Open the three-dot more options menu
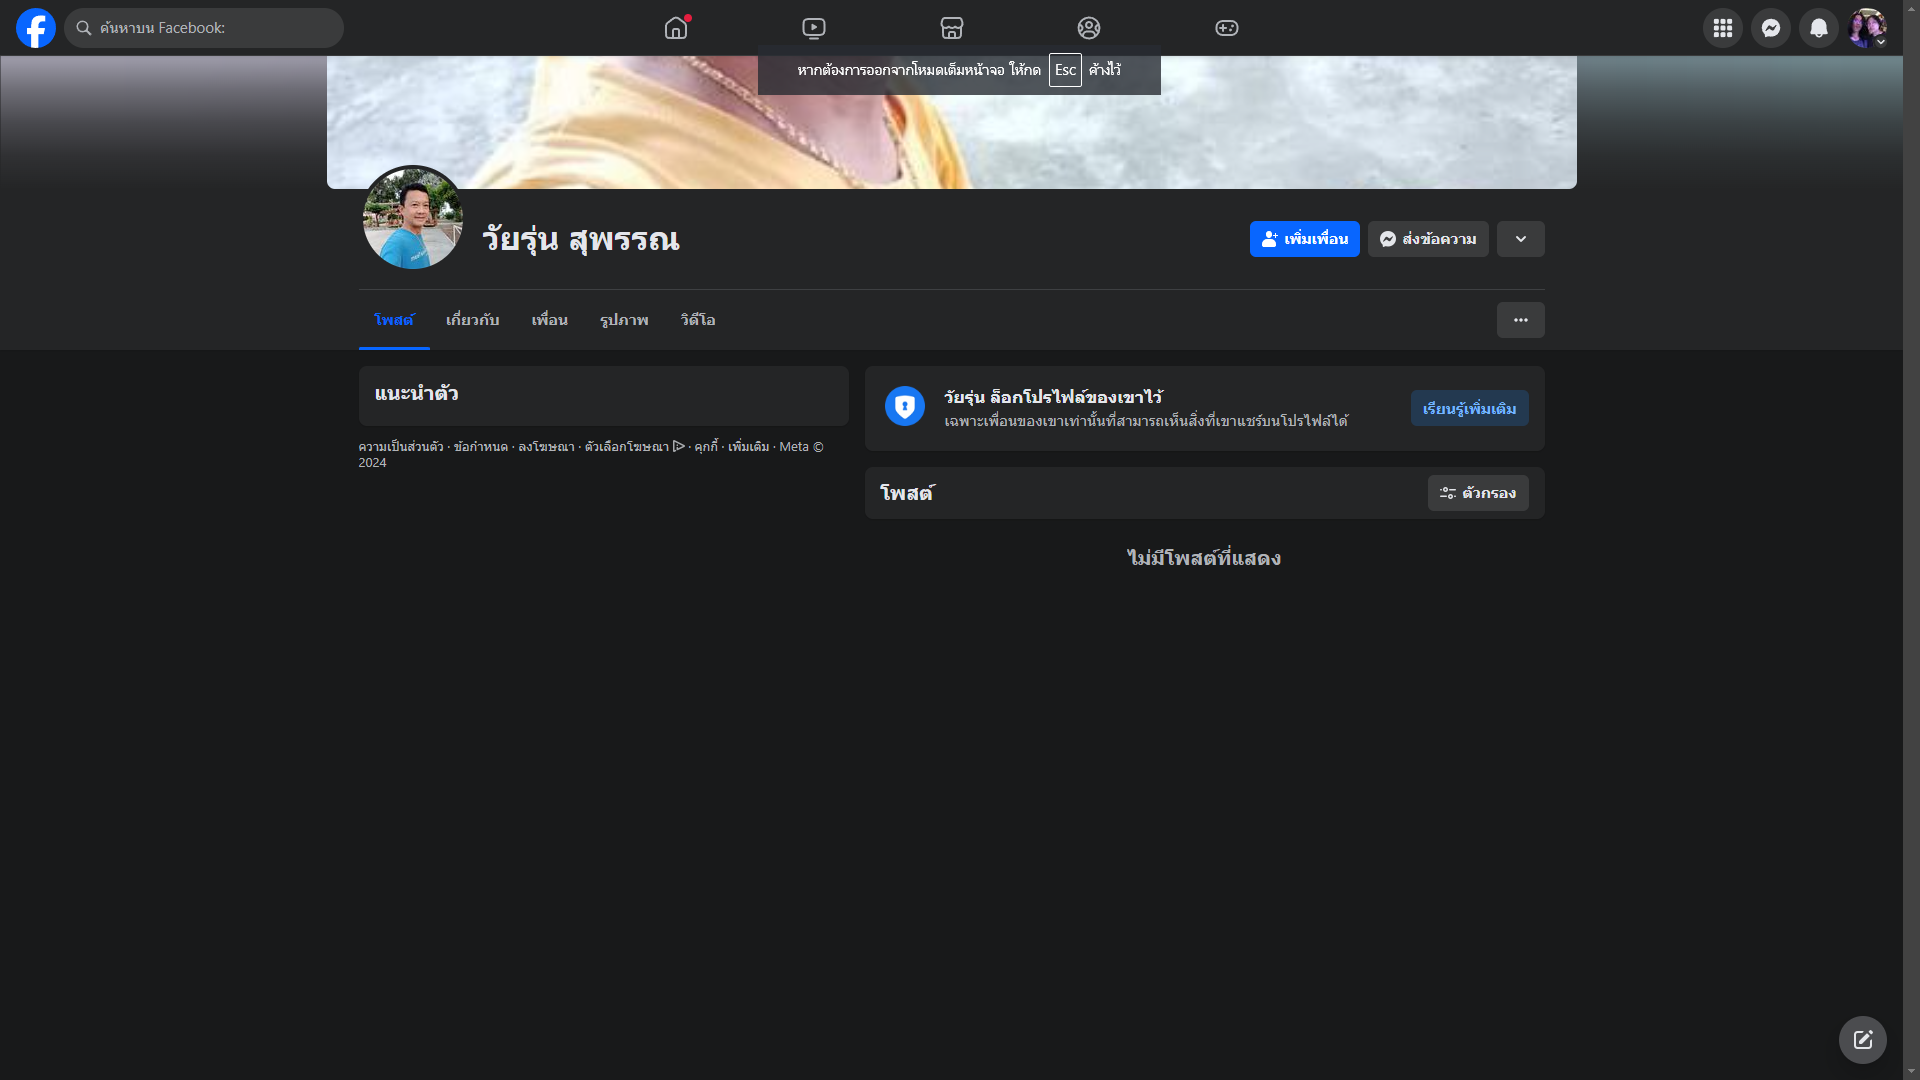This screenshot has width=1920, height=1080. click(x=1520, y=320)
